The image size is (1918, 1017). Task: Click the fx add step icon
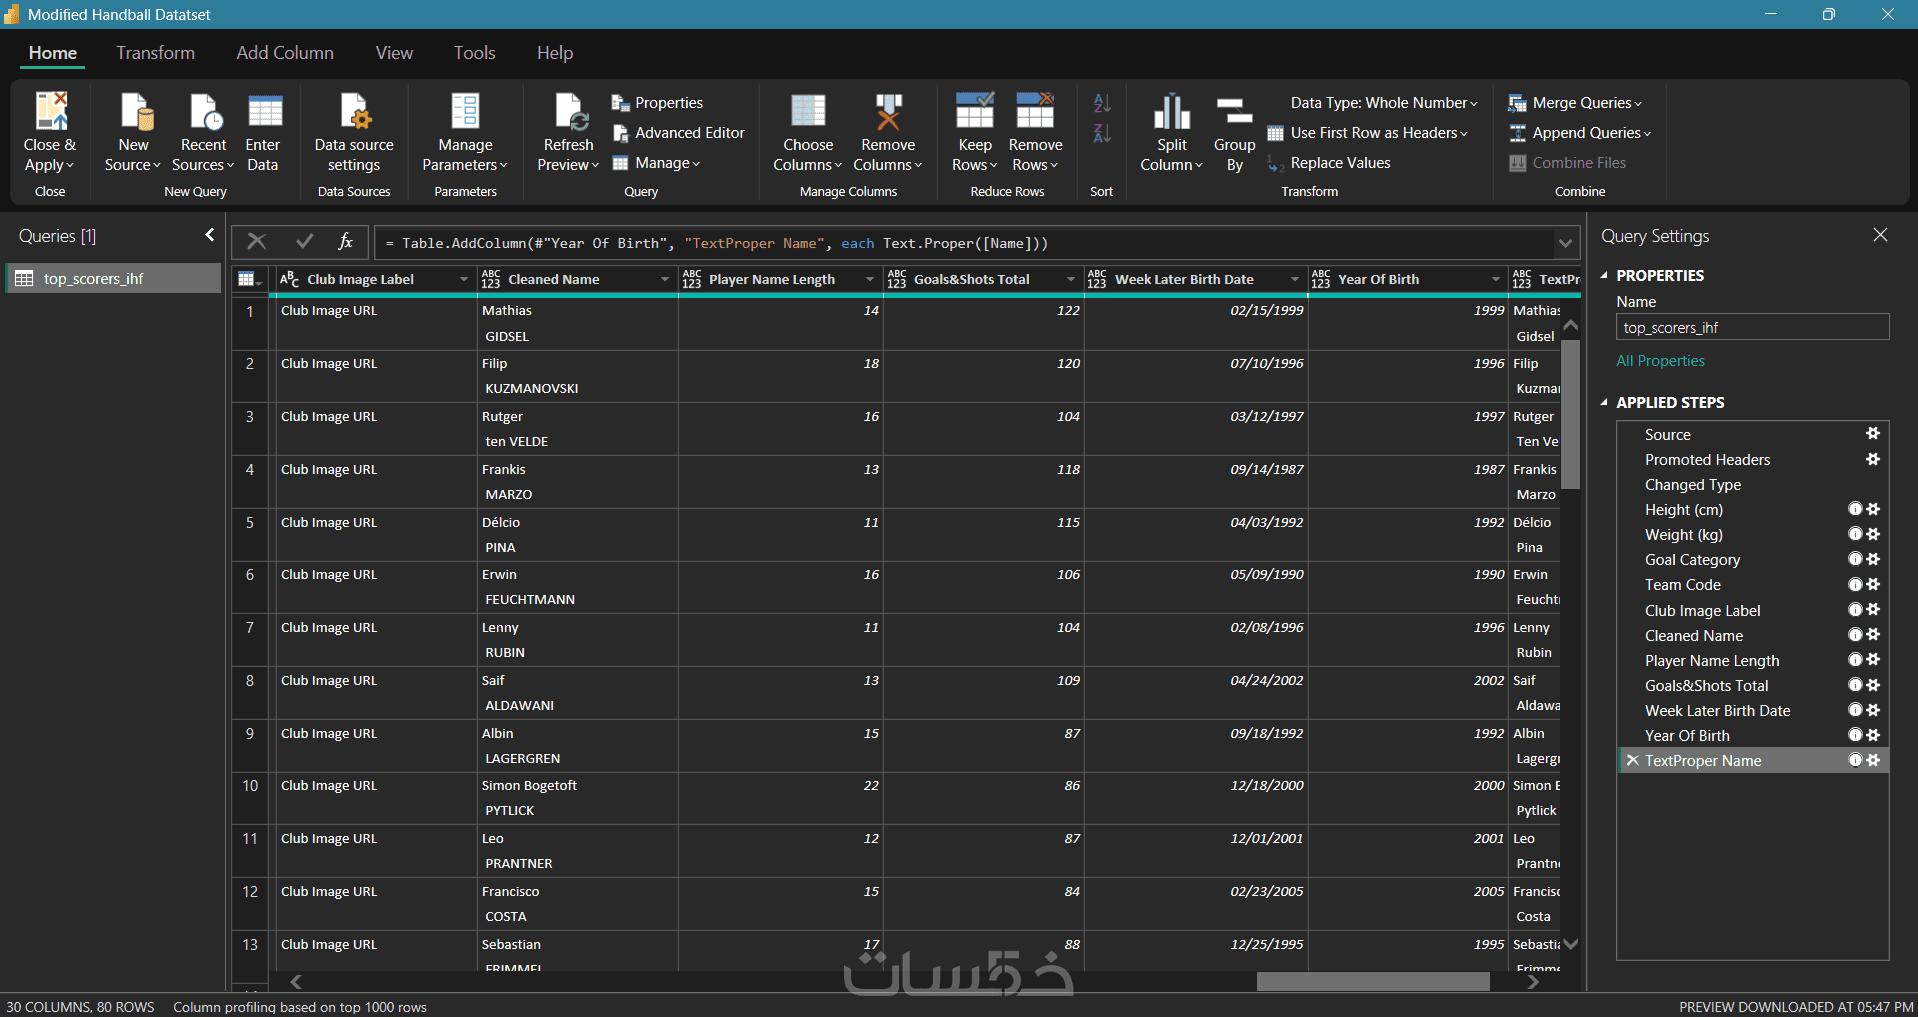(346, 242)
